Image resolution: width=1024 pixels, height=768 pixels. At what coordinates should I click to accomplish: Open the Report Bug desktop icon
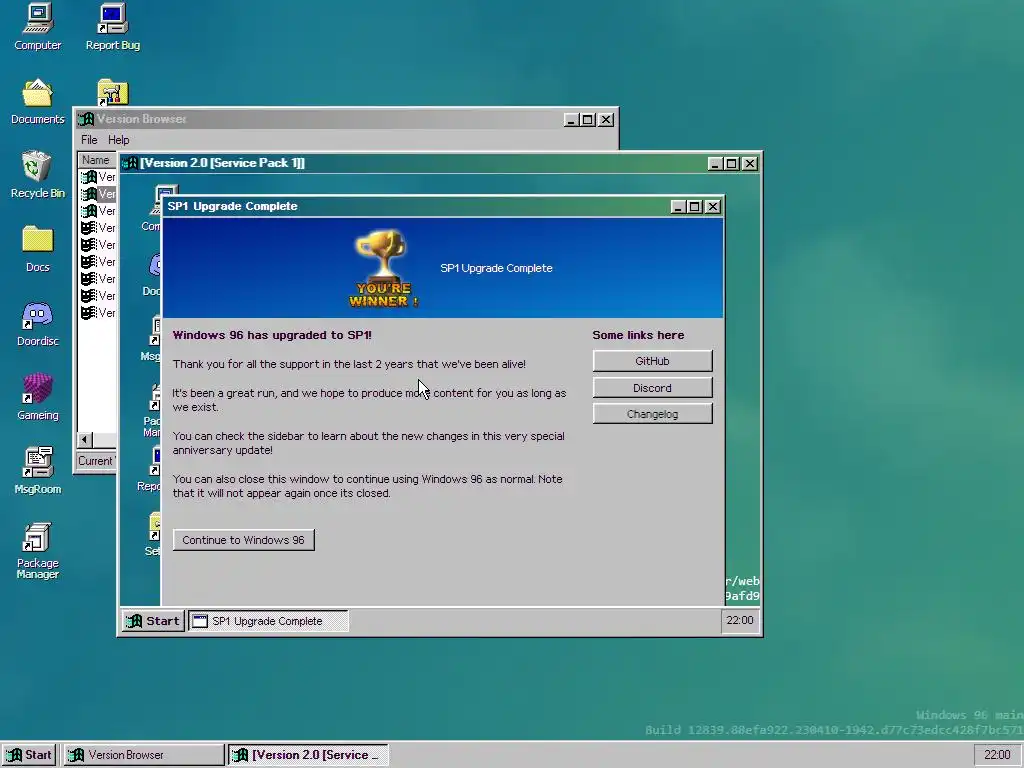point(112,26)
